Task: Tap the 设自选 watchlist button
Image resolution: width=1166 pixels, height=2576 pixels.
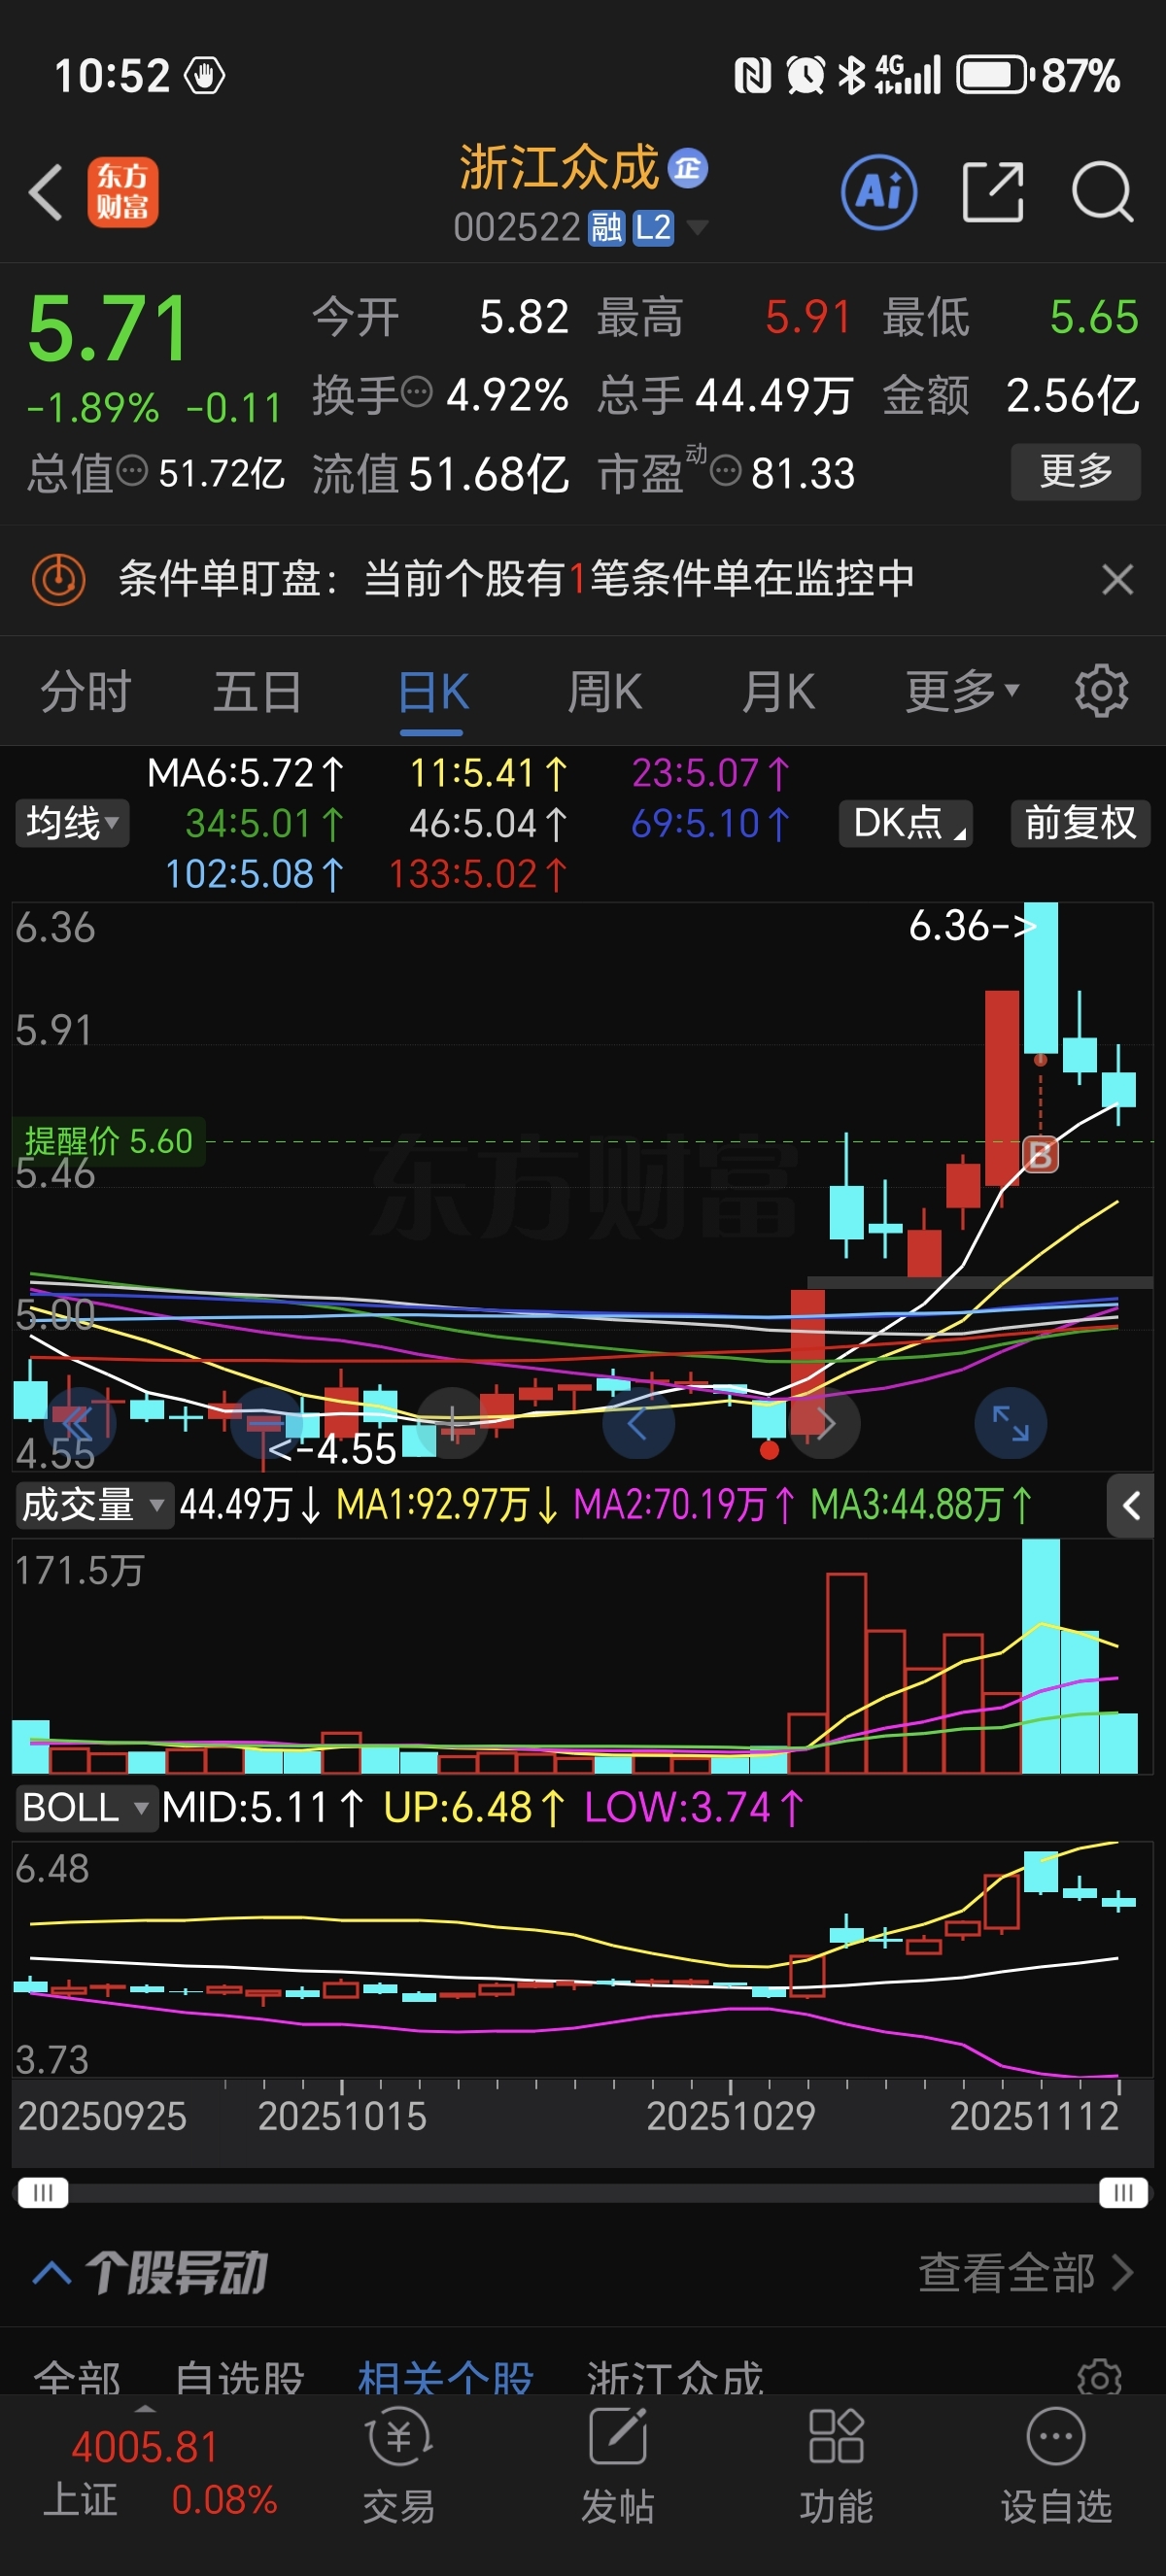Action: coord(1056,2465)
